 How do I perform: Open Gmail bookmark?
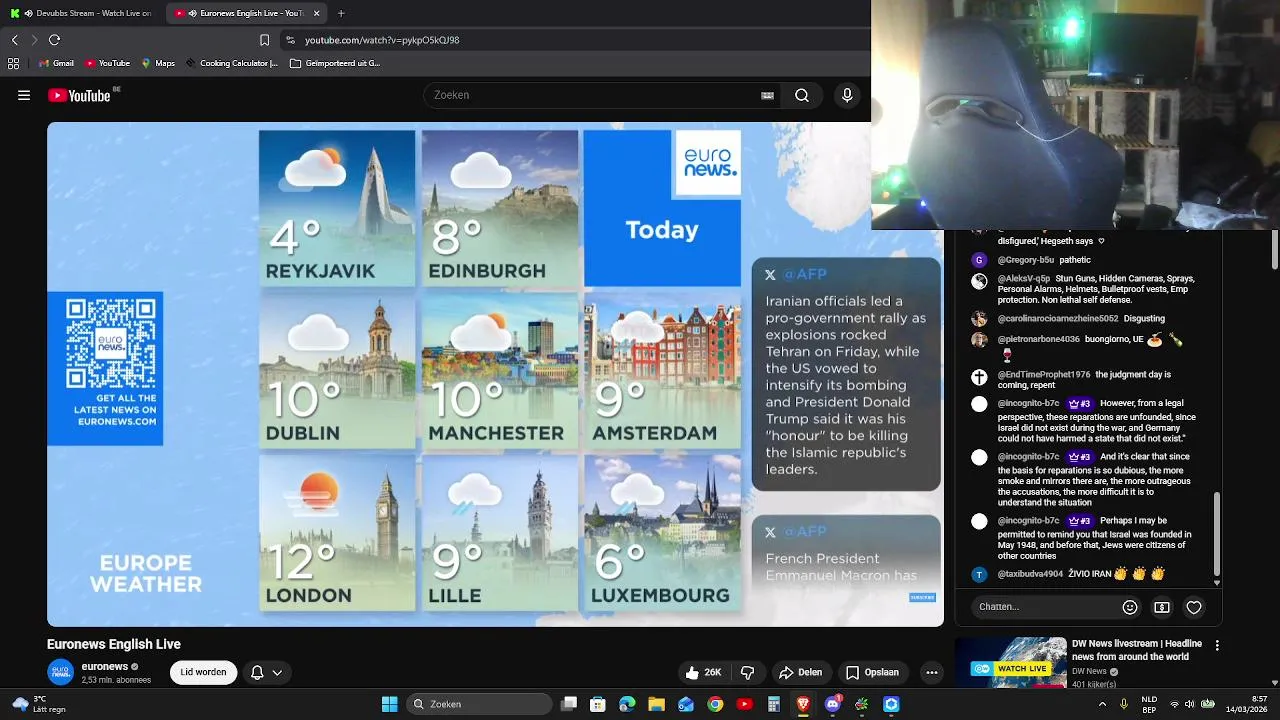point(56,63)
